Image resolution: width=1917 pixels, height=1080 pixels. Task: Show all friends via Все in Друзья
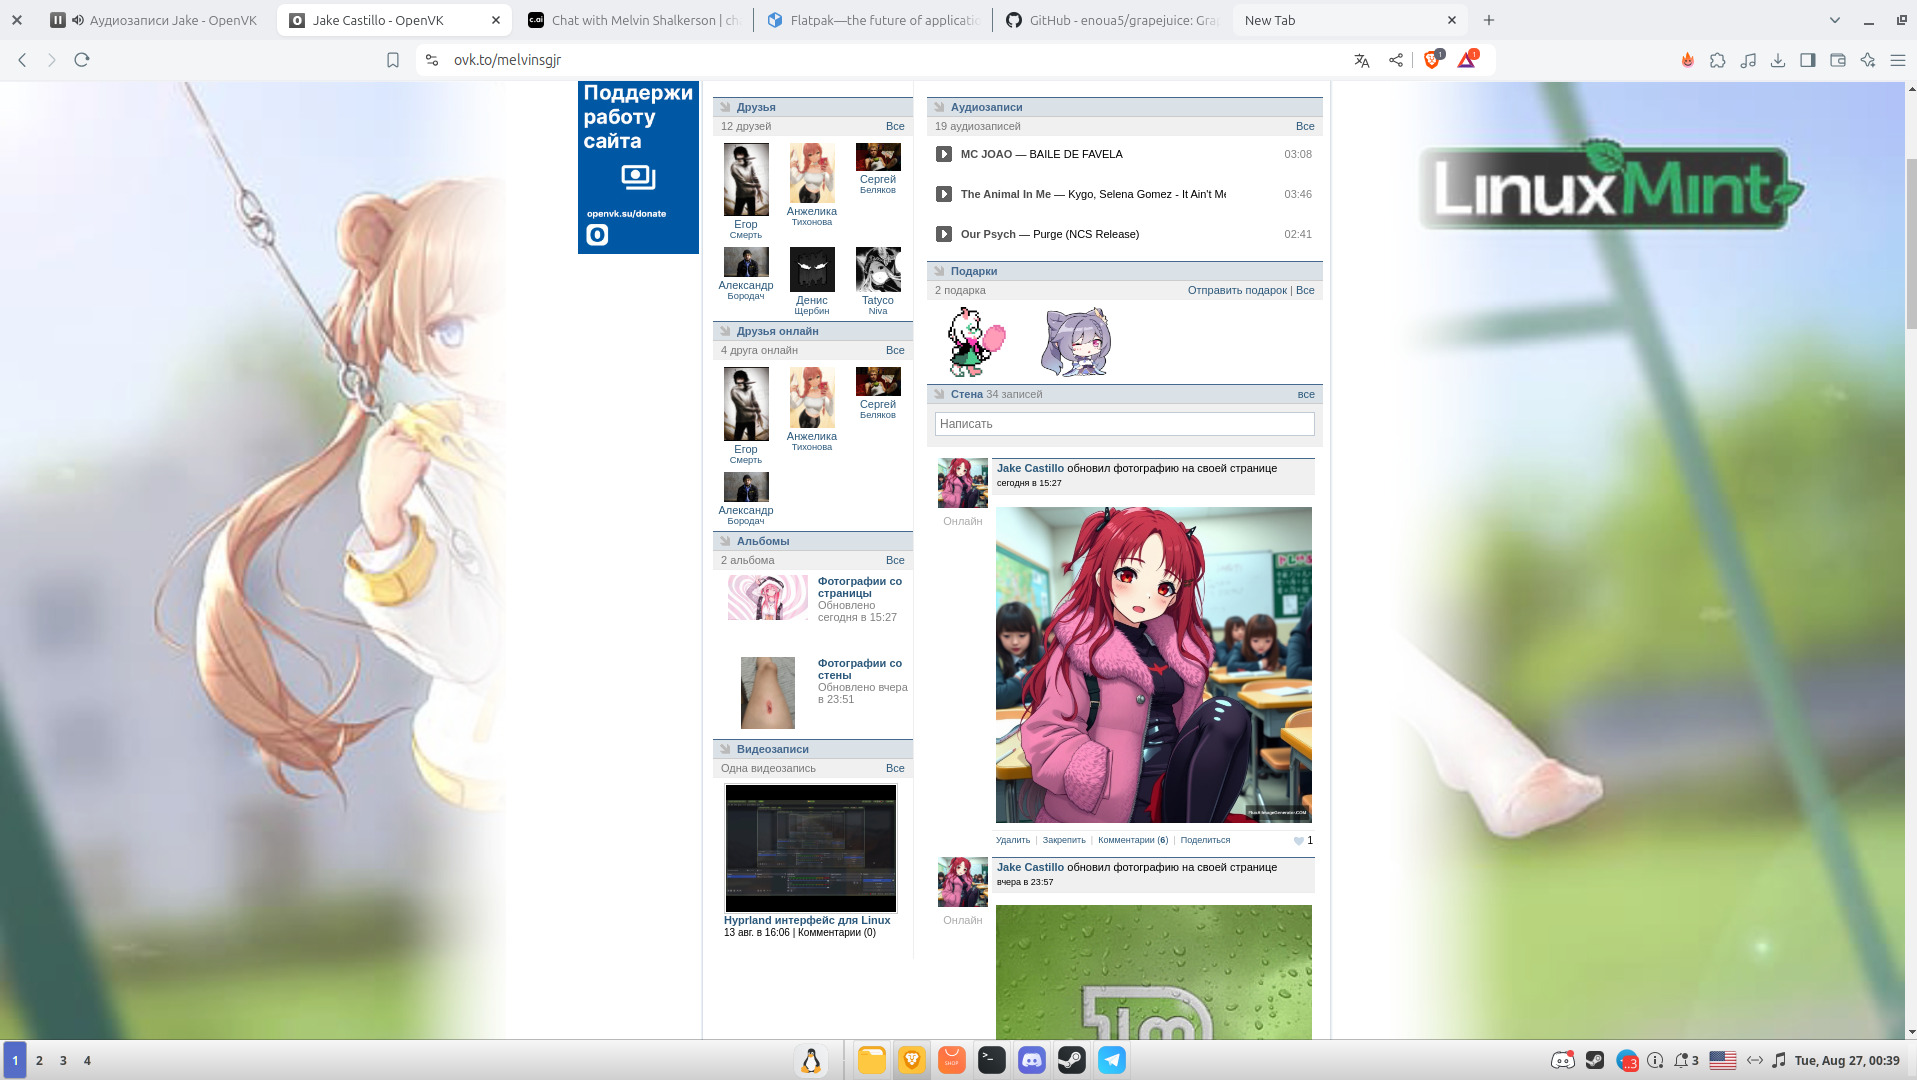tap(895, 126)
